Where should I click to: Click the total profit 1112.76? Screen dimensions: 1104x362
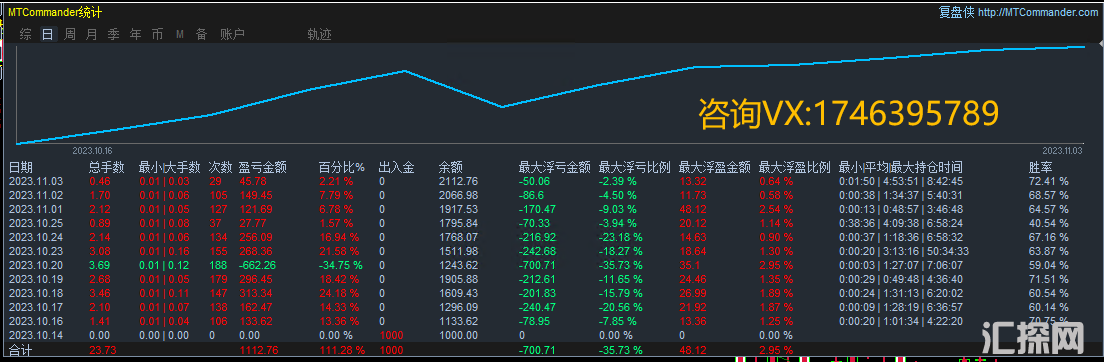[x=260, y=350]
